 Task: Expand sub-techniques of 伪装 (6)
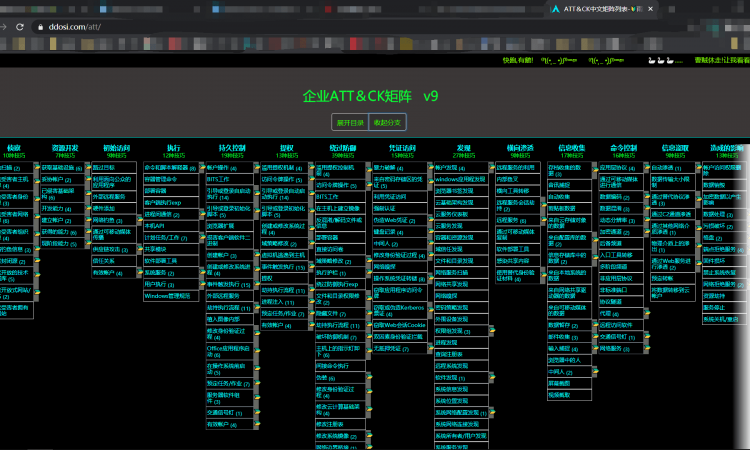(x=369, y=378)
